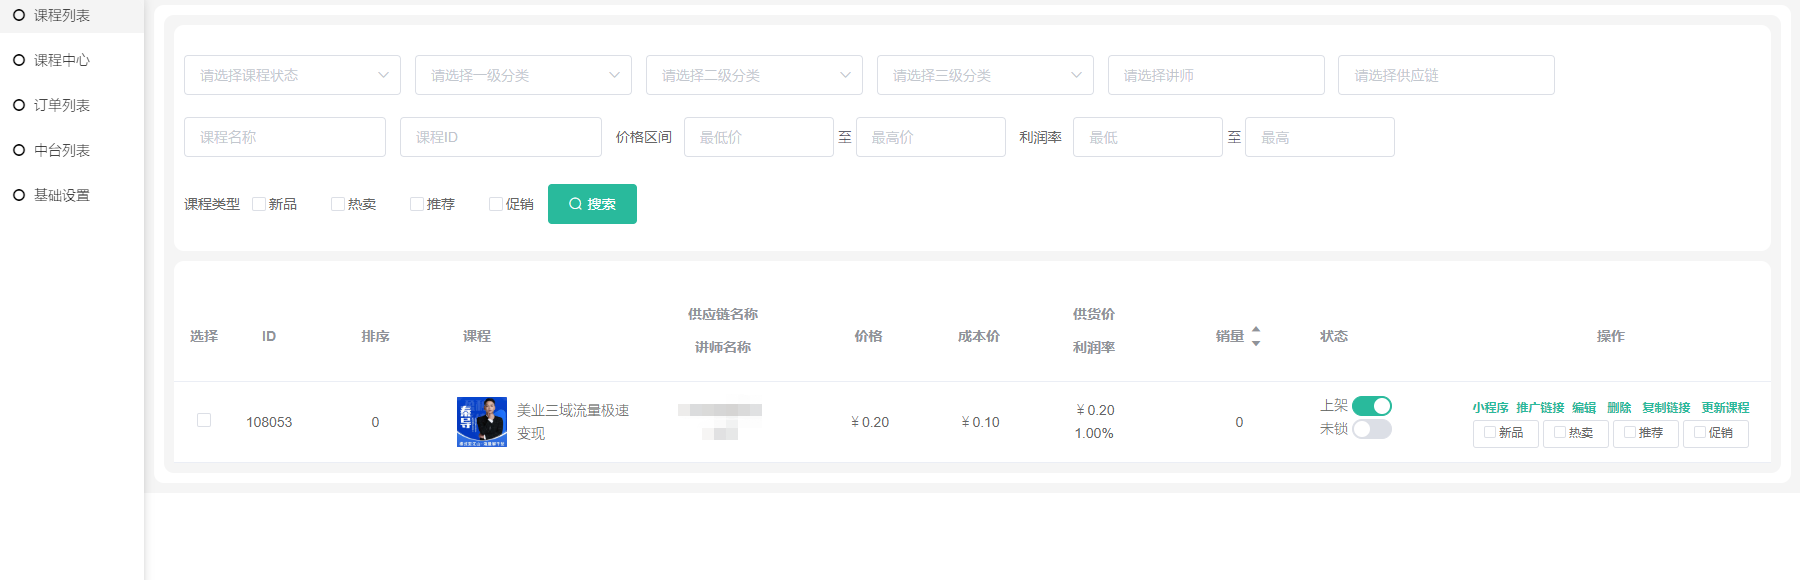Image resolution: width=1800 pixels, height=580 pixels.
Task: Delete the course via 删除 link
Action: pyautogui.click(x=1619, y=408)
